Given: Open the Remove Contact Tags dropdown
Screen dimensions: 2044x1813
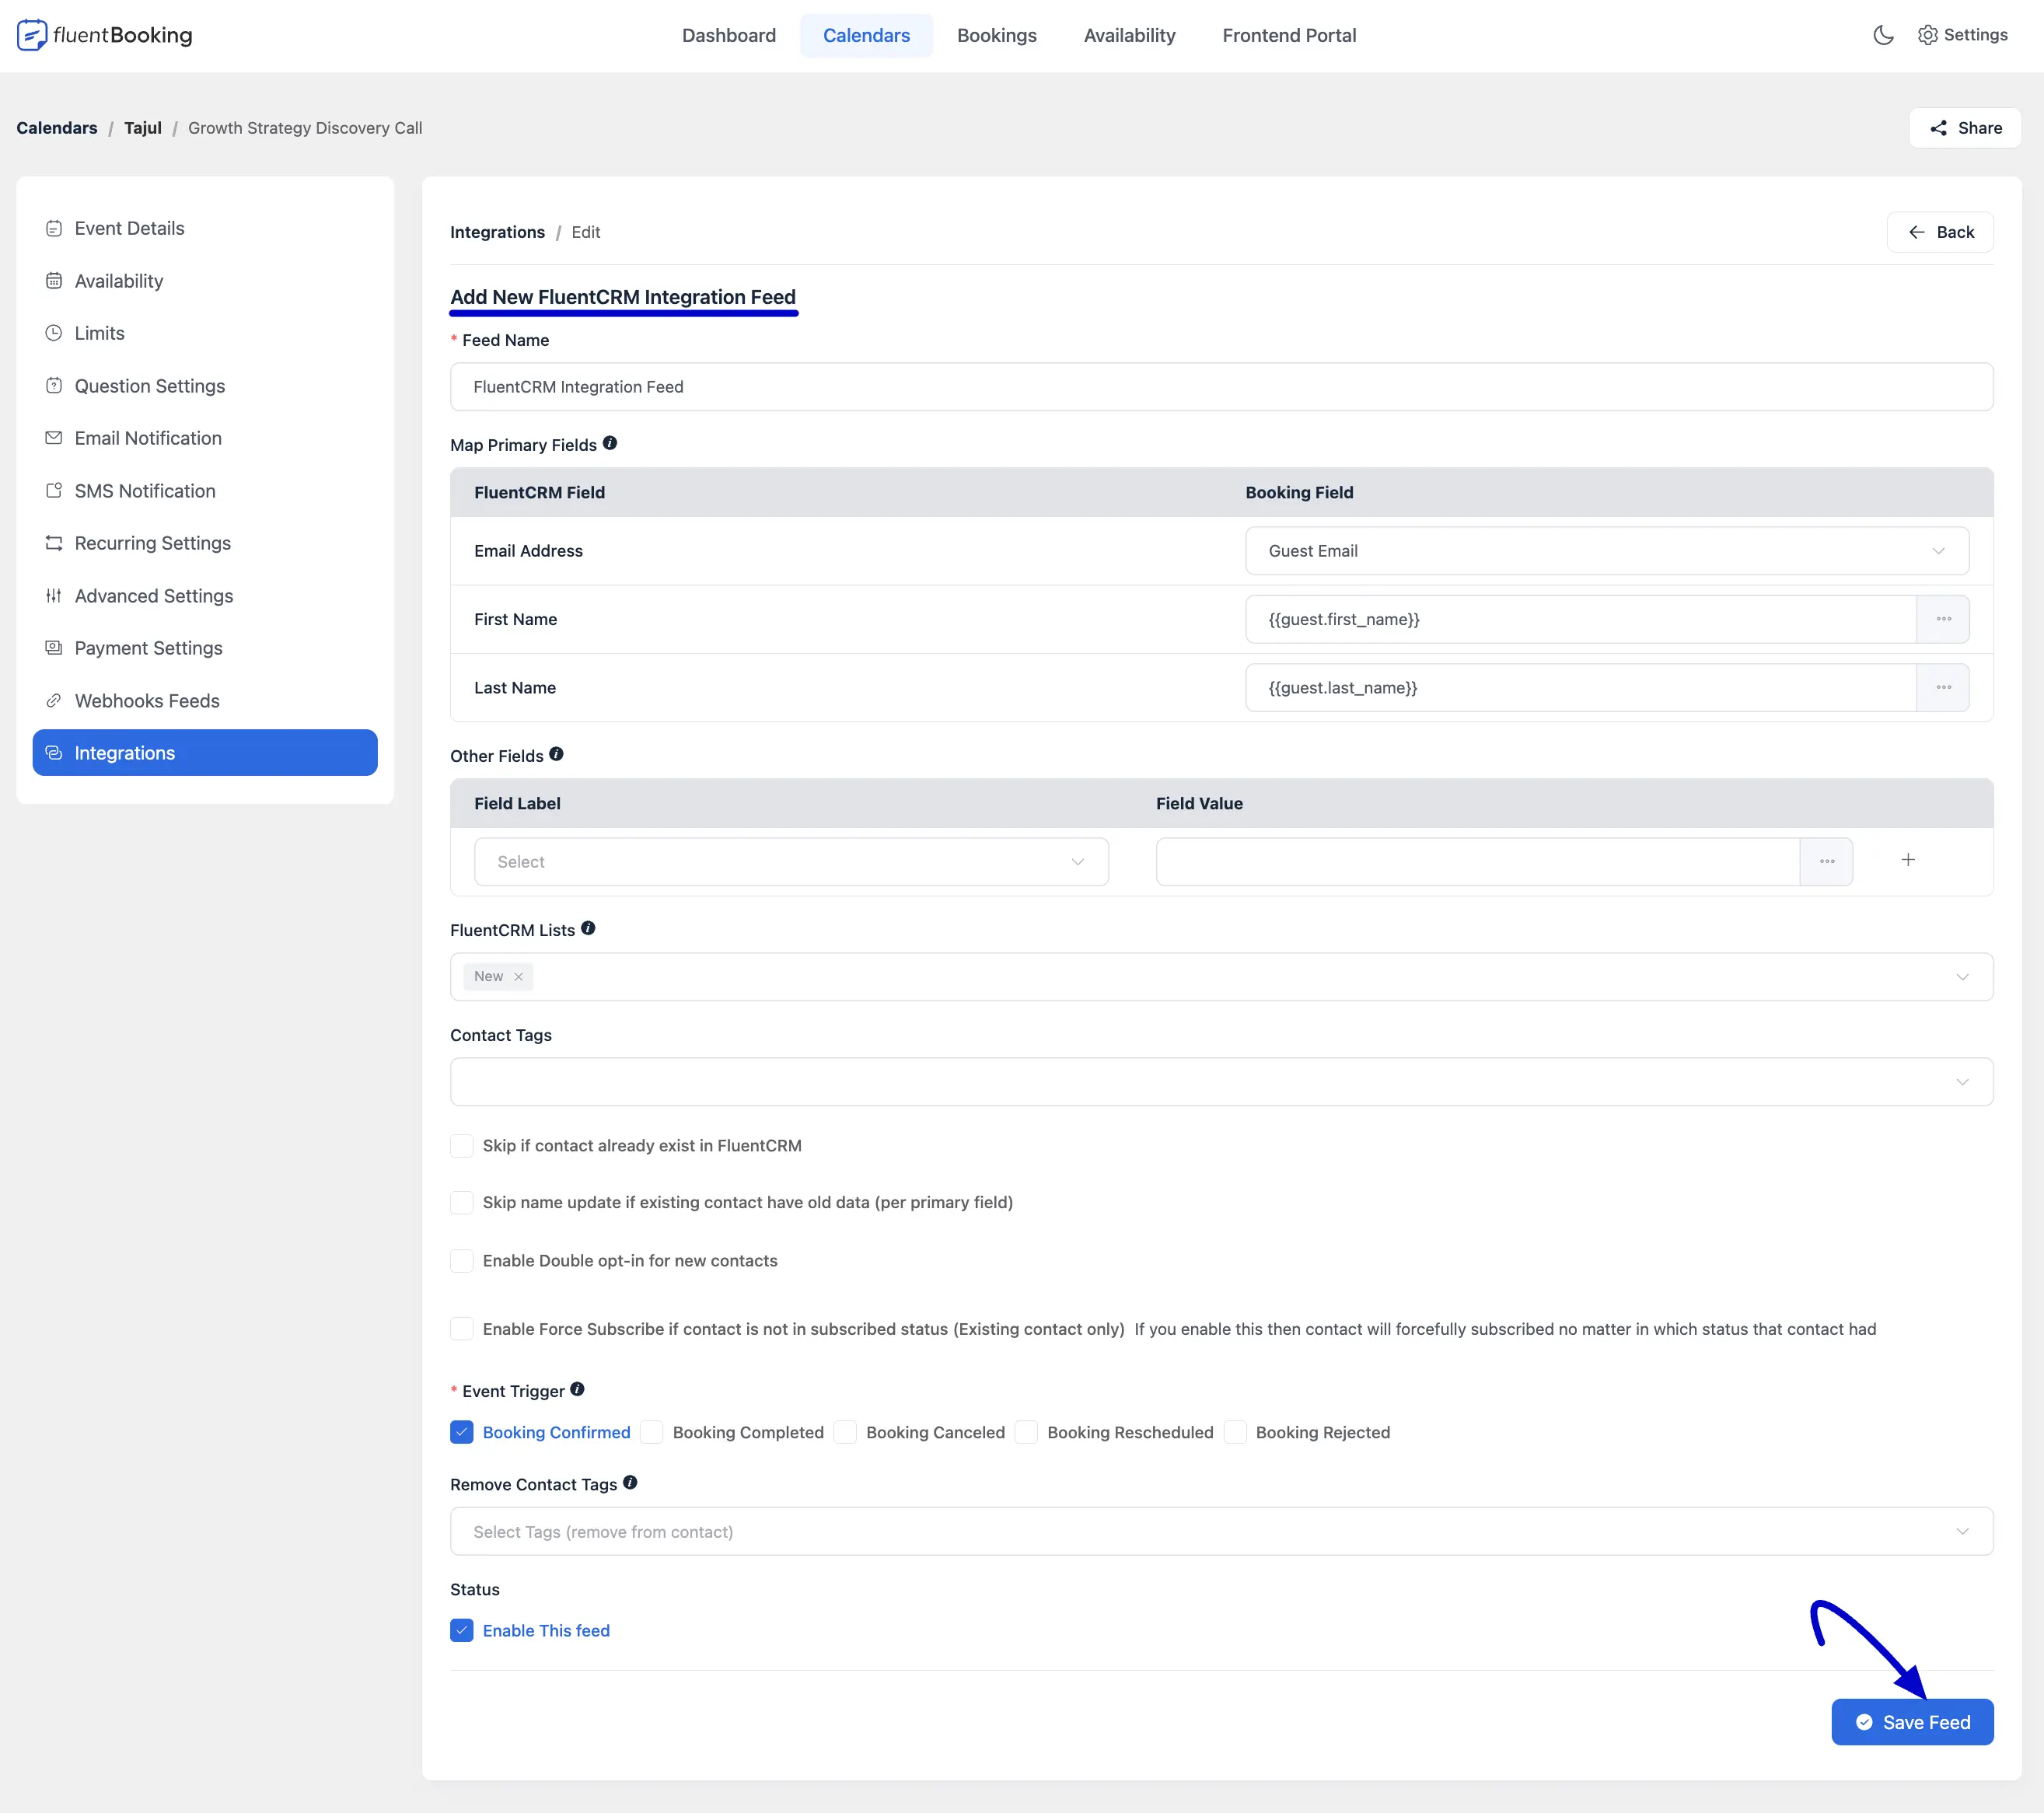Looking at the screenshot, I should pos(1221,1532).
